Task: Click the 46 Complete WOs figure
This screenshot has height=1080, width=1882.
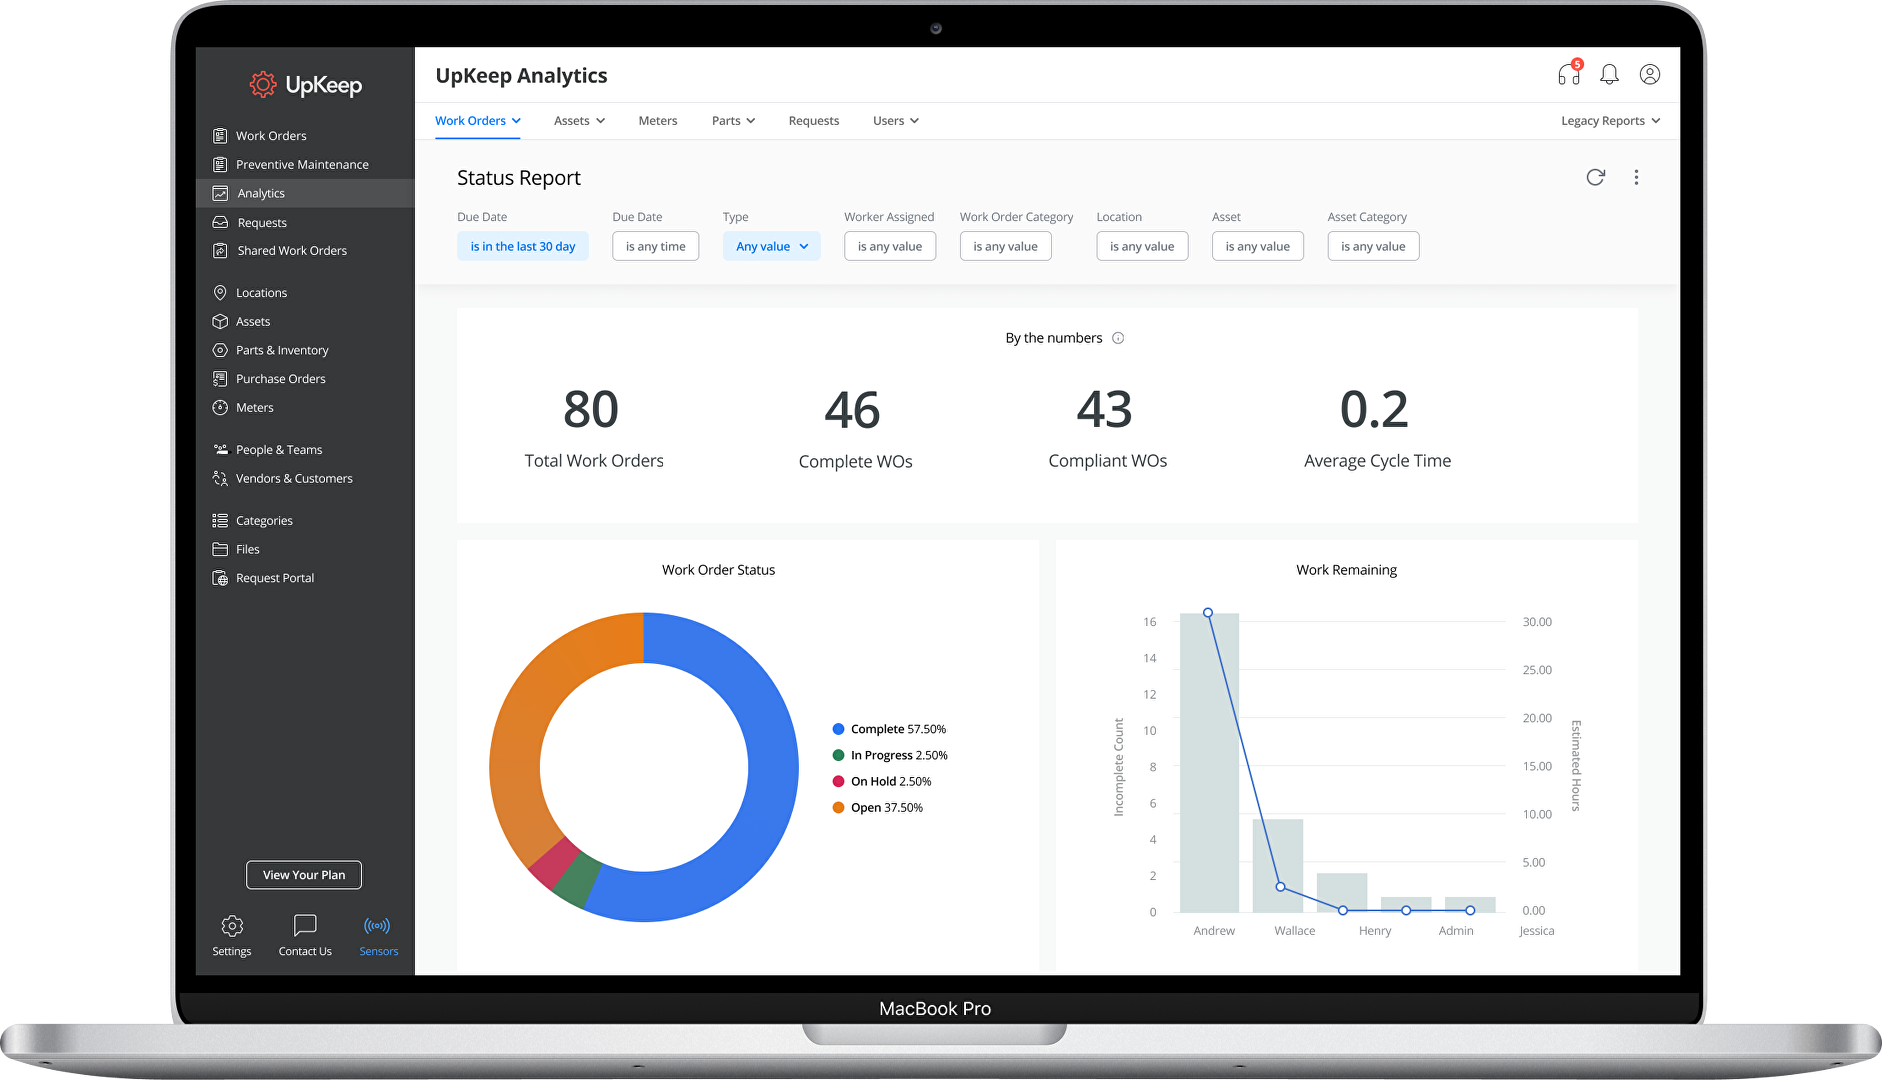Action: click(853, 411)
